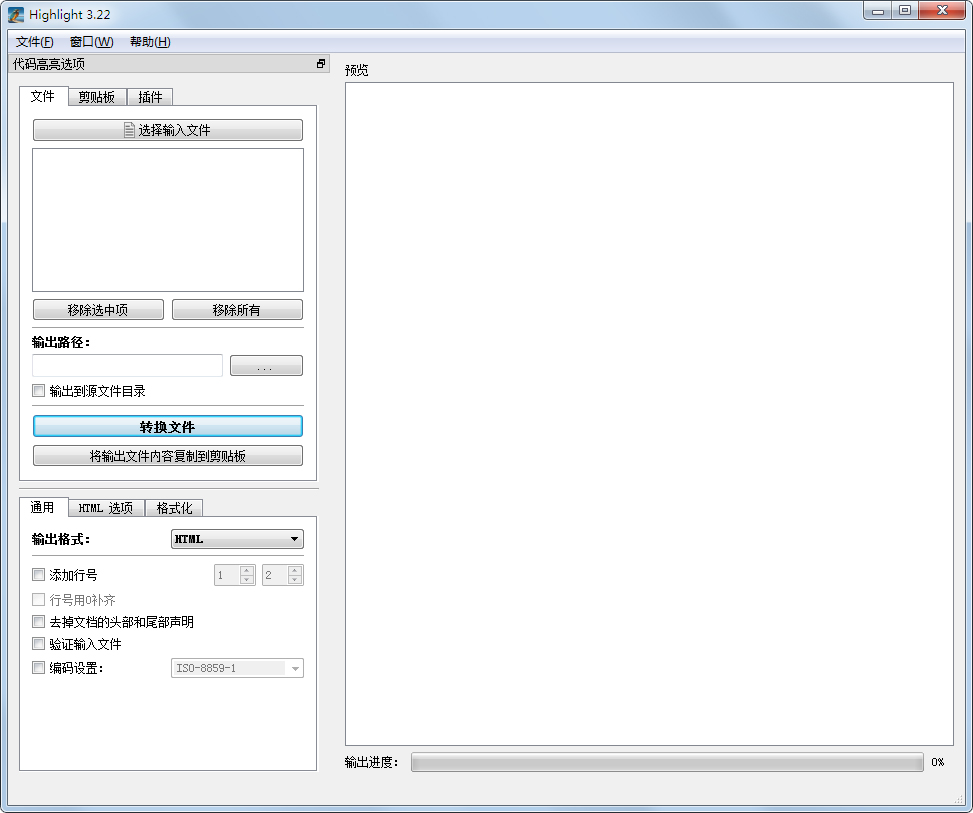
Task: Decrease the line number start value 1
Action: click(x=247, y=580)
